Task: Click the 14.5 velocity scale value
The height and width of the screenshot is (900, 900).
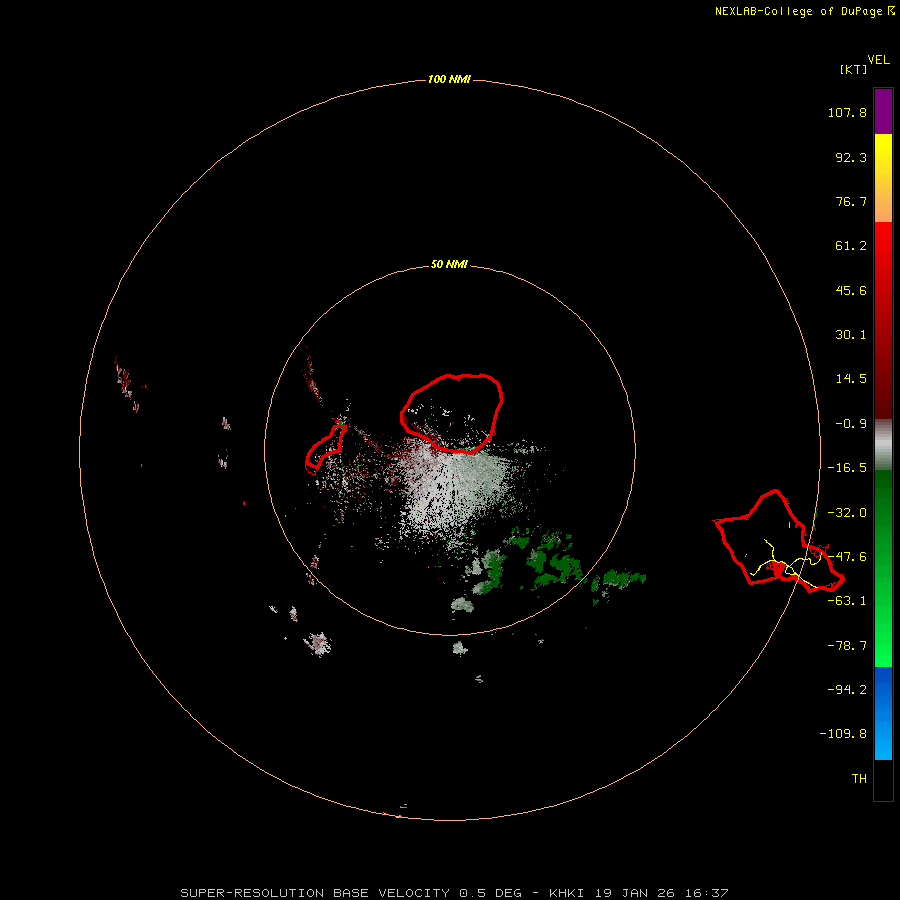Action: [851, 379]
